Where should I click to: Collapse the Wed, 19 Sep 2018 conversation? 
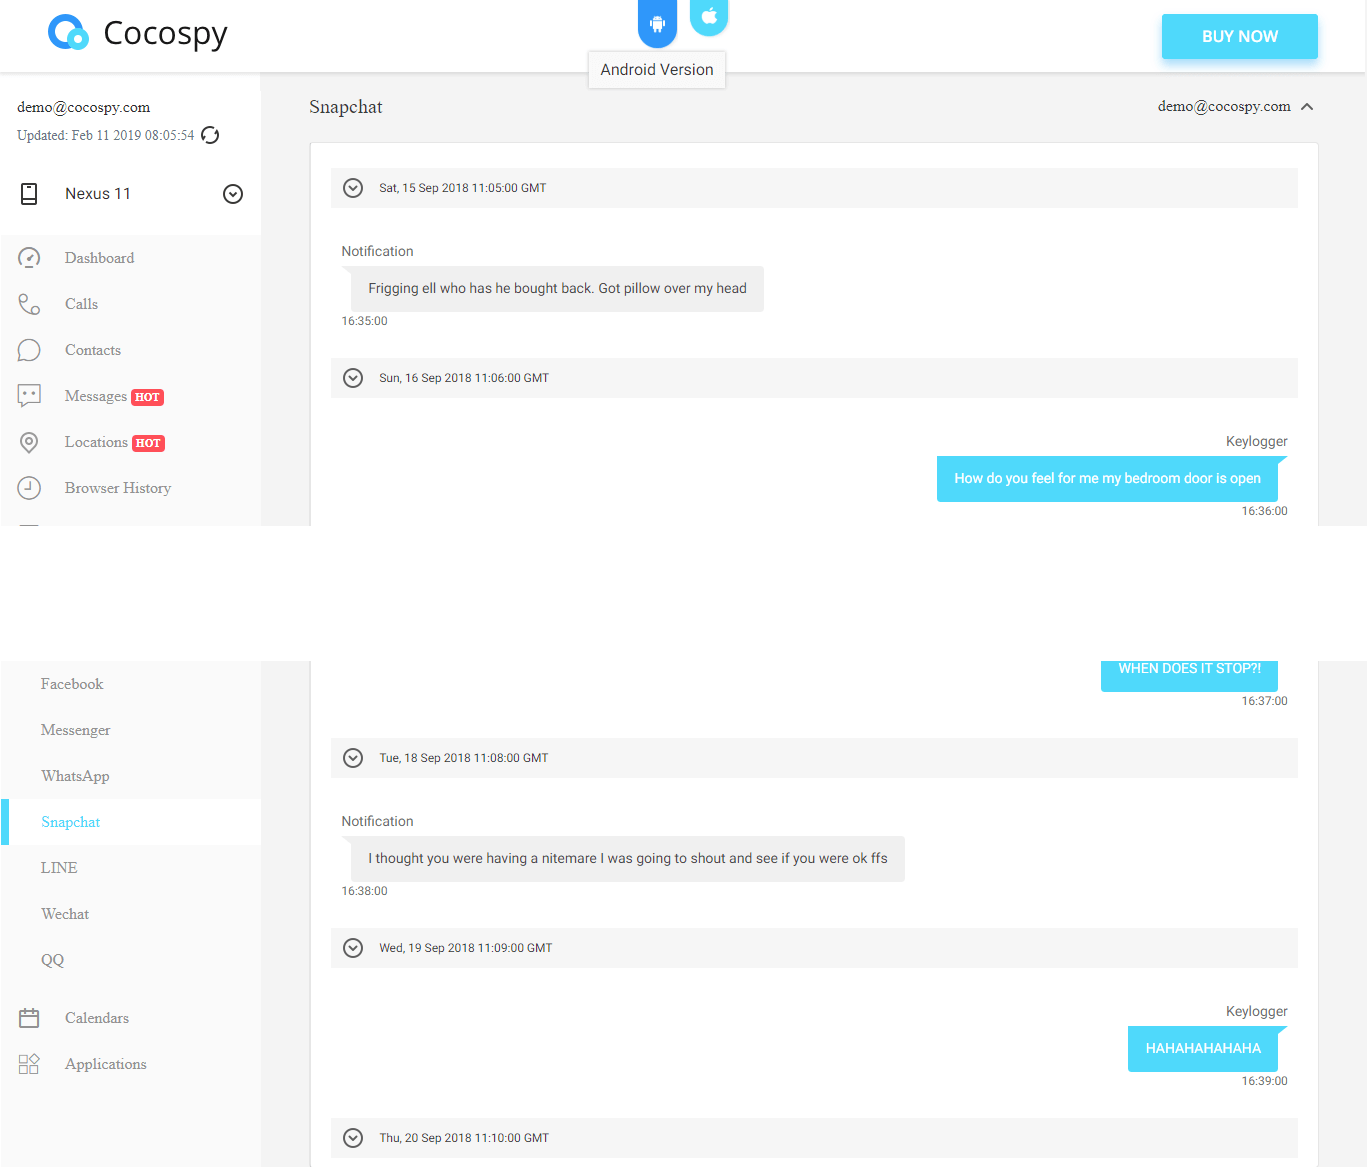click(353, 948)
